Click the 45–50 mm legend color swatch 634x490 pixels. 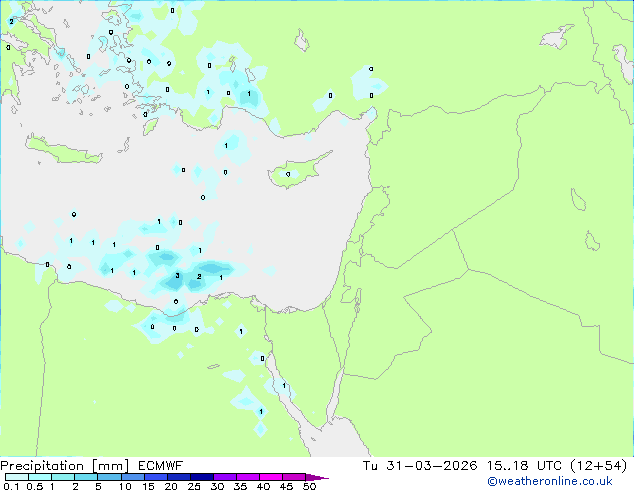pos(294,477)
